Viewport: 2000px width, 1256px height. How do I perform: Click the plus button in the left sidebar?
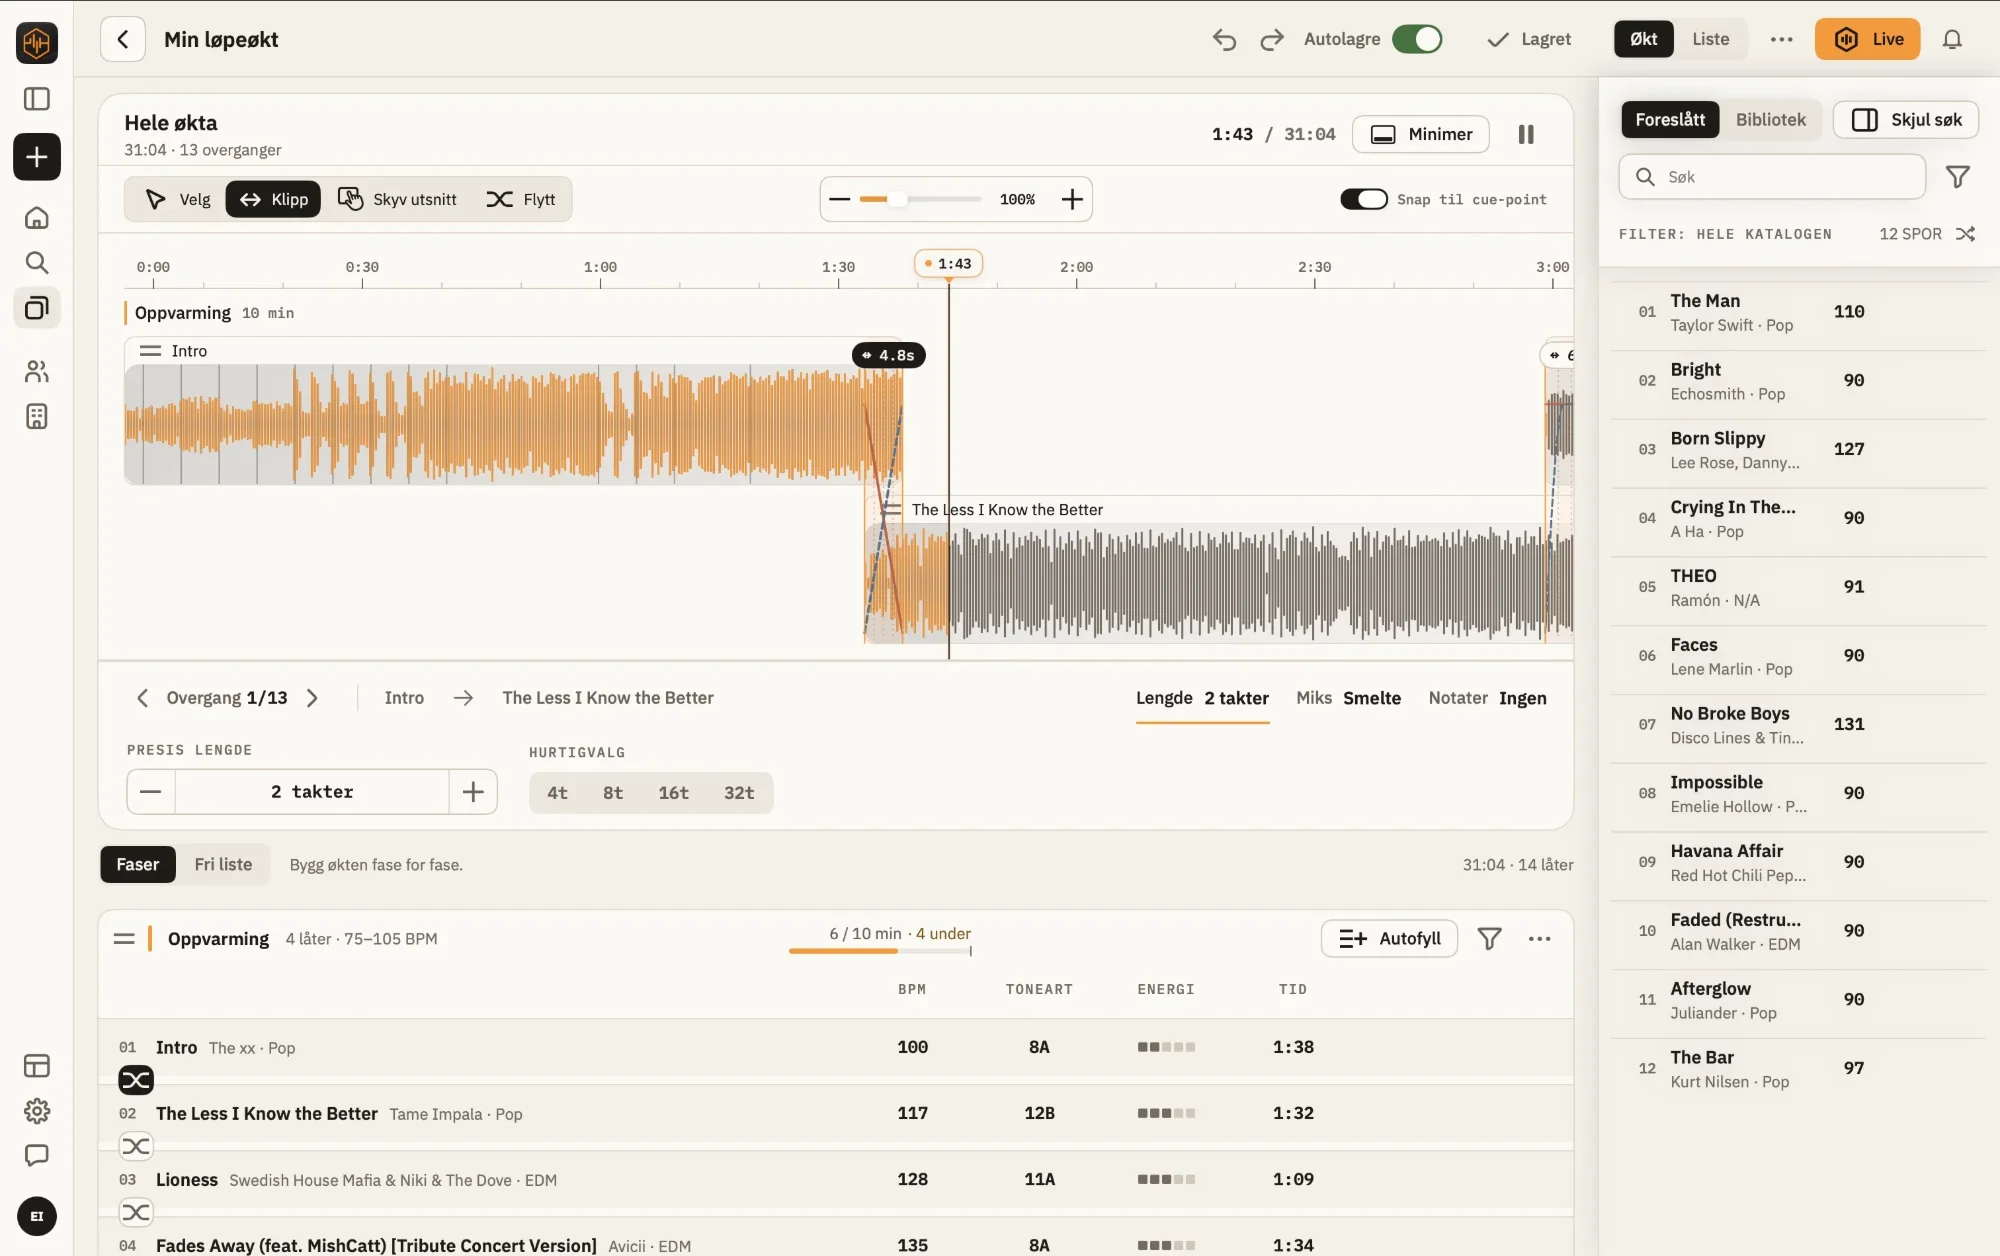click(x=37, y=157)
